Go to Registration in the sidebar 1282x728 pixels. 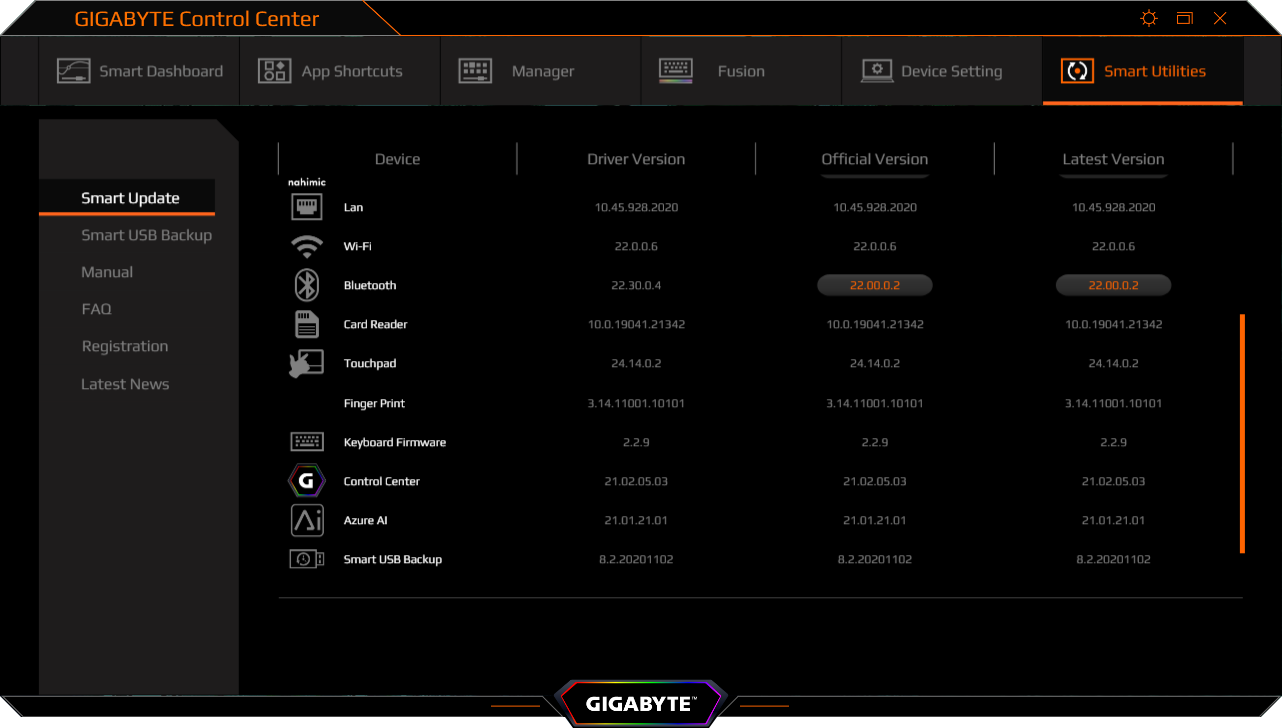(125, 346)
